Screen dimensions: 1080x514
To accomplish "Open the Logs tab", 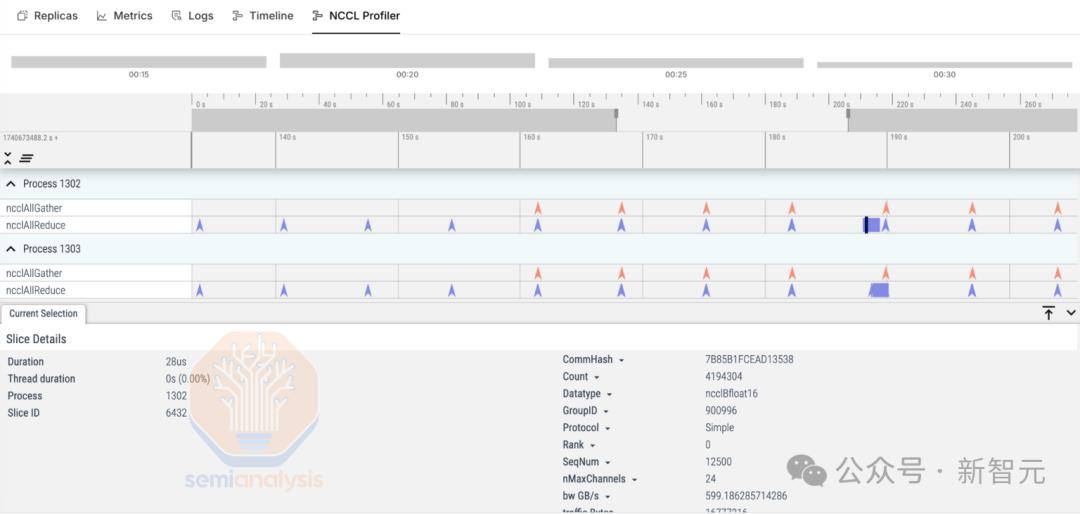I will pos(192,15).
